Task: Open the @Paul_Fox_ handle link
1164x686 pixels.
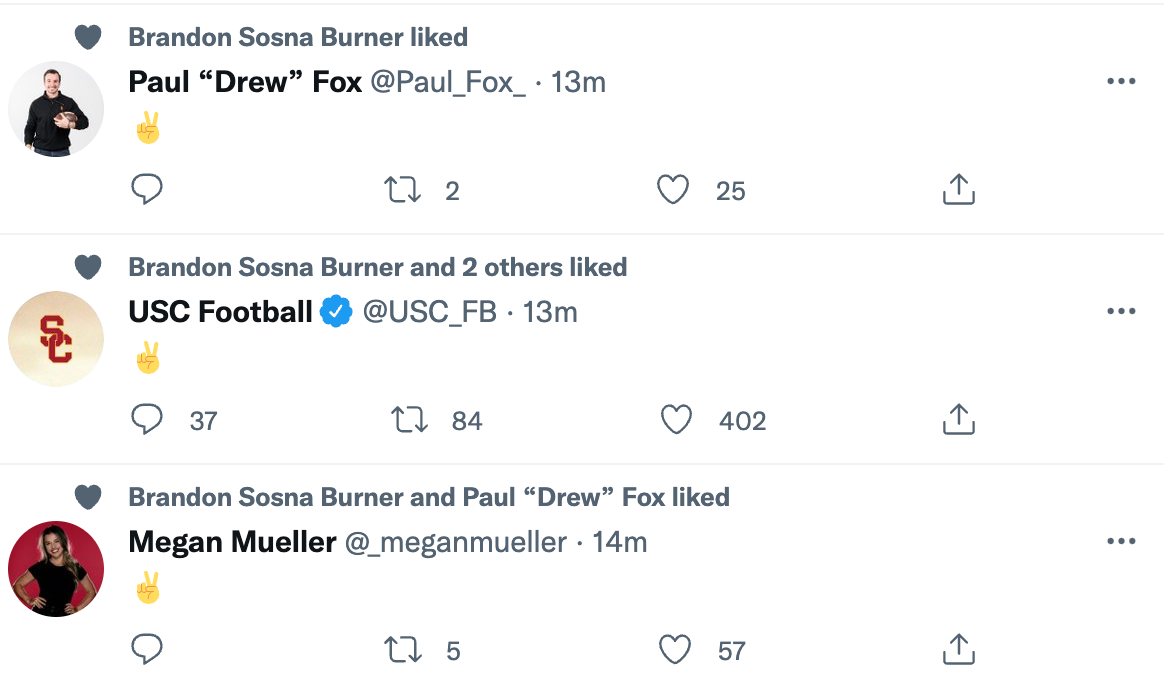Action: (448, 82)
